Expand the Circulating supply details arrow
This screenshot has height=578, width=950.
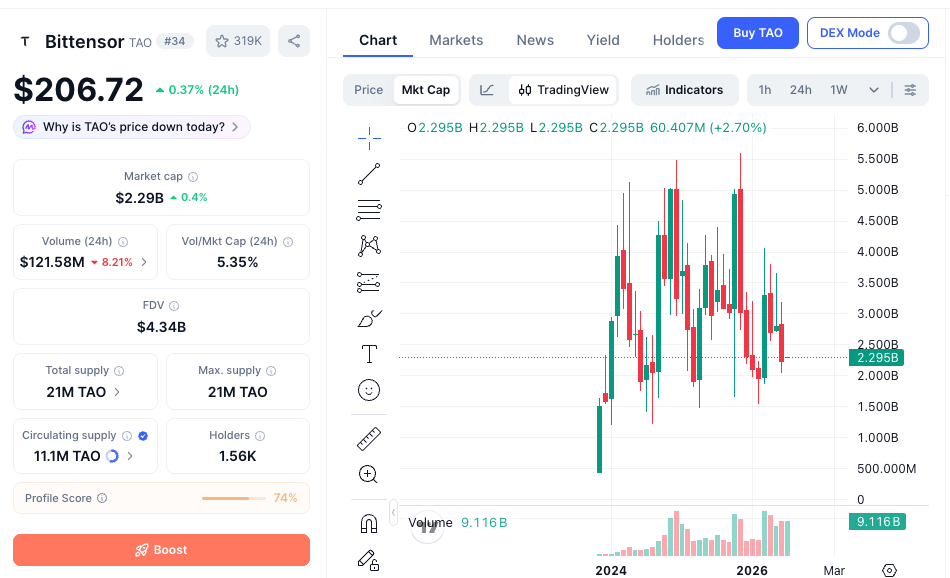tap(130, 456)
